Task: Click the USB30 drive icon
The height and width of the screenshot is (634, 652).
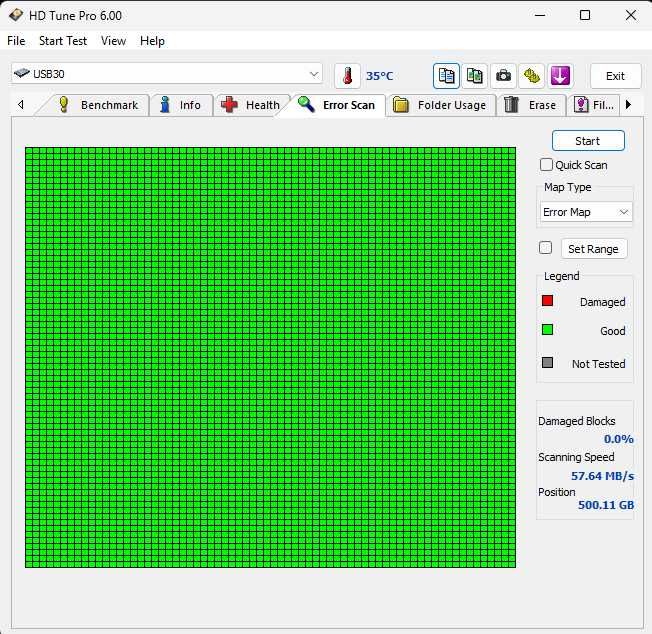Action: click(x=22, y=74)
